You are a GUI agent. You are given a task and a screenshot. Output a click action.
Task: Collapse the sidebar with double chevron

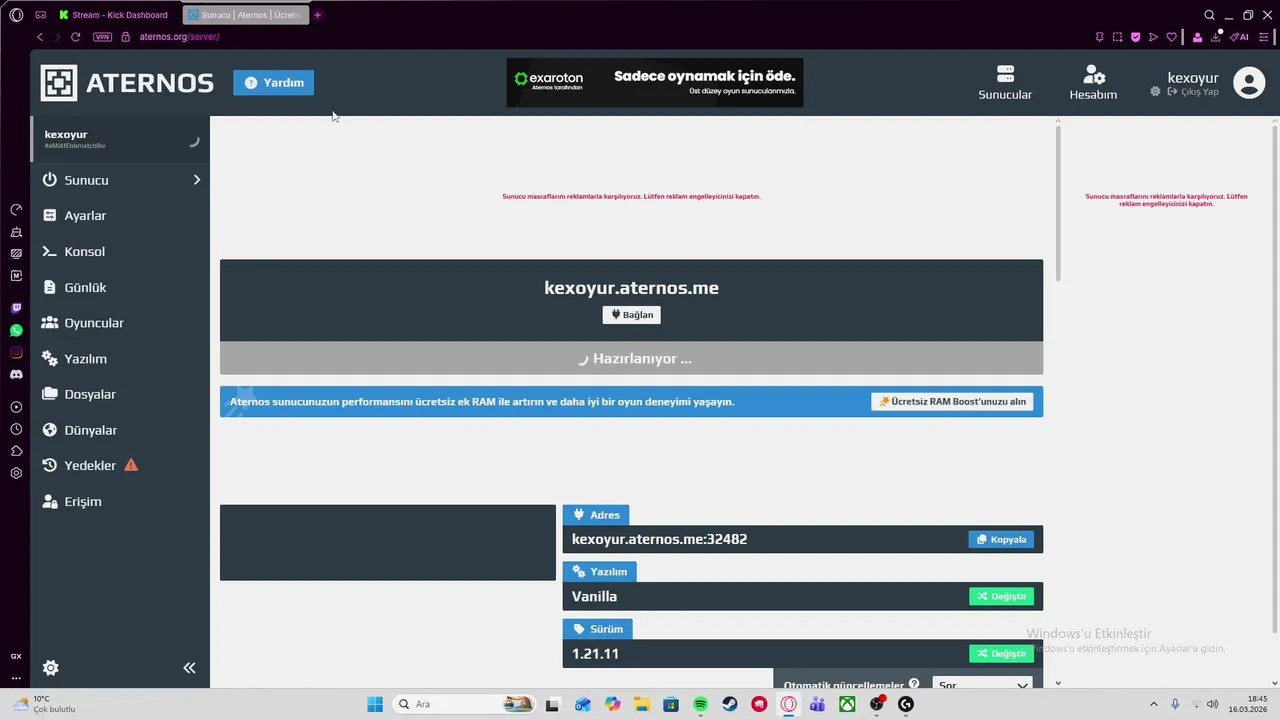click(x=189, y=668)
